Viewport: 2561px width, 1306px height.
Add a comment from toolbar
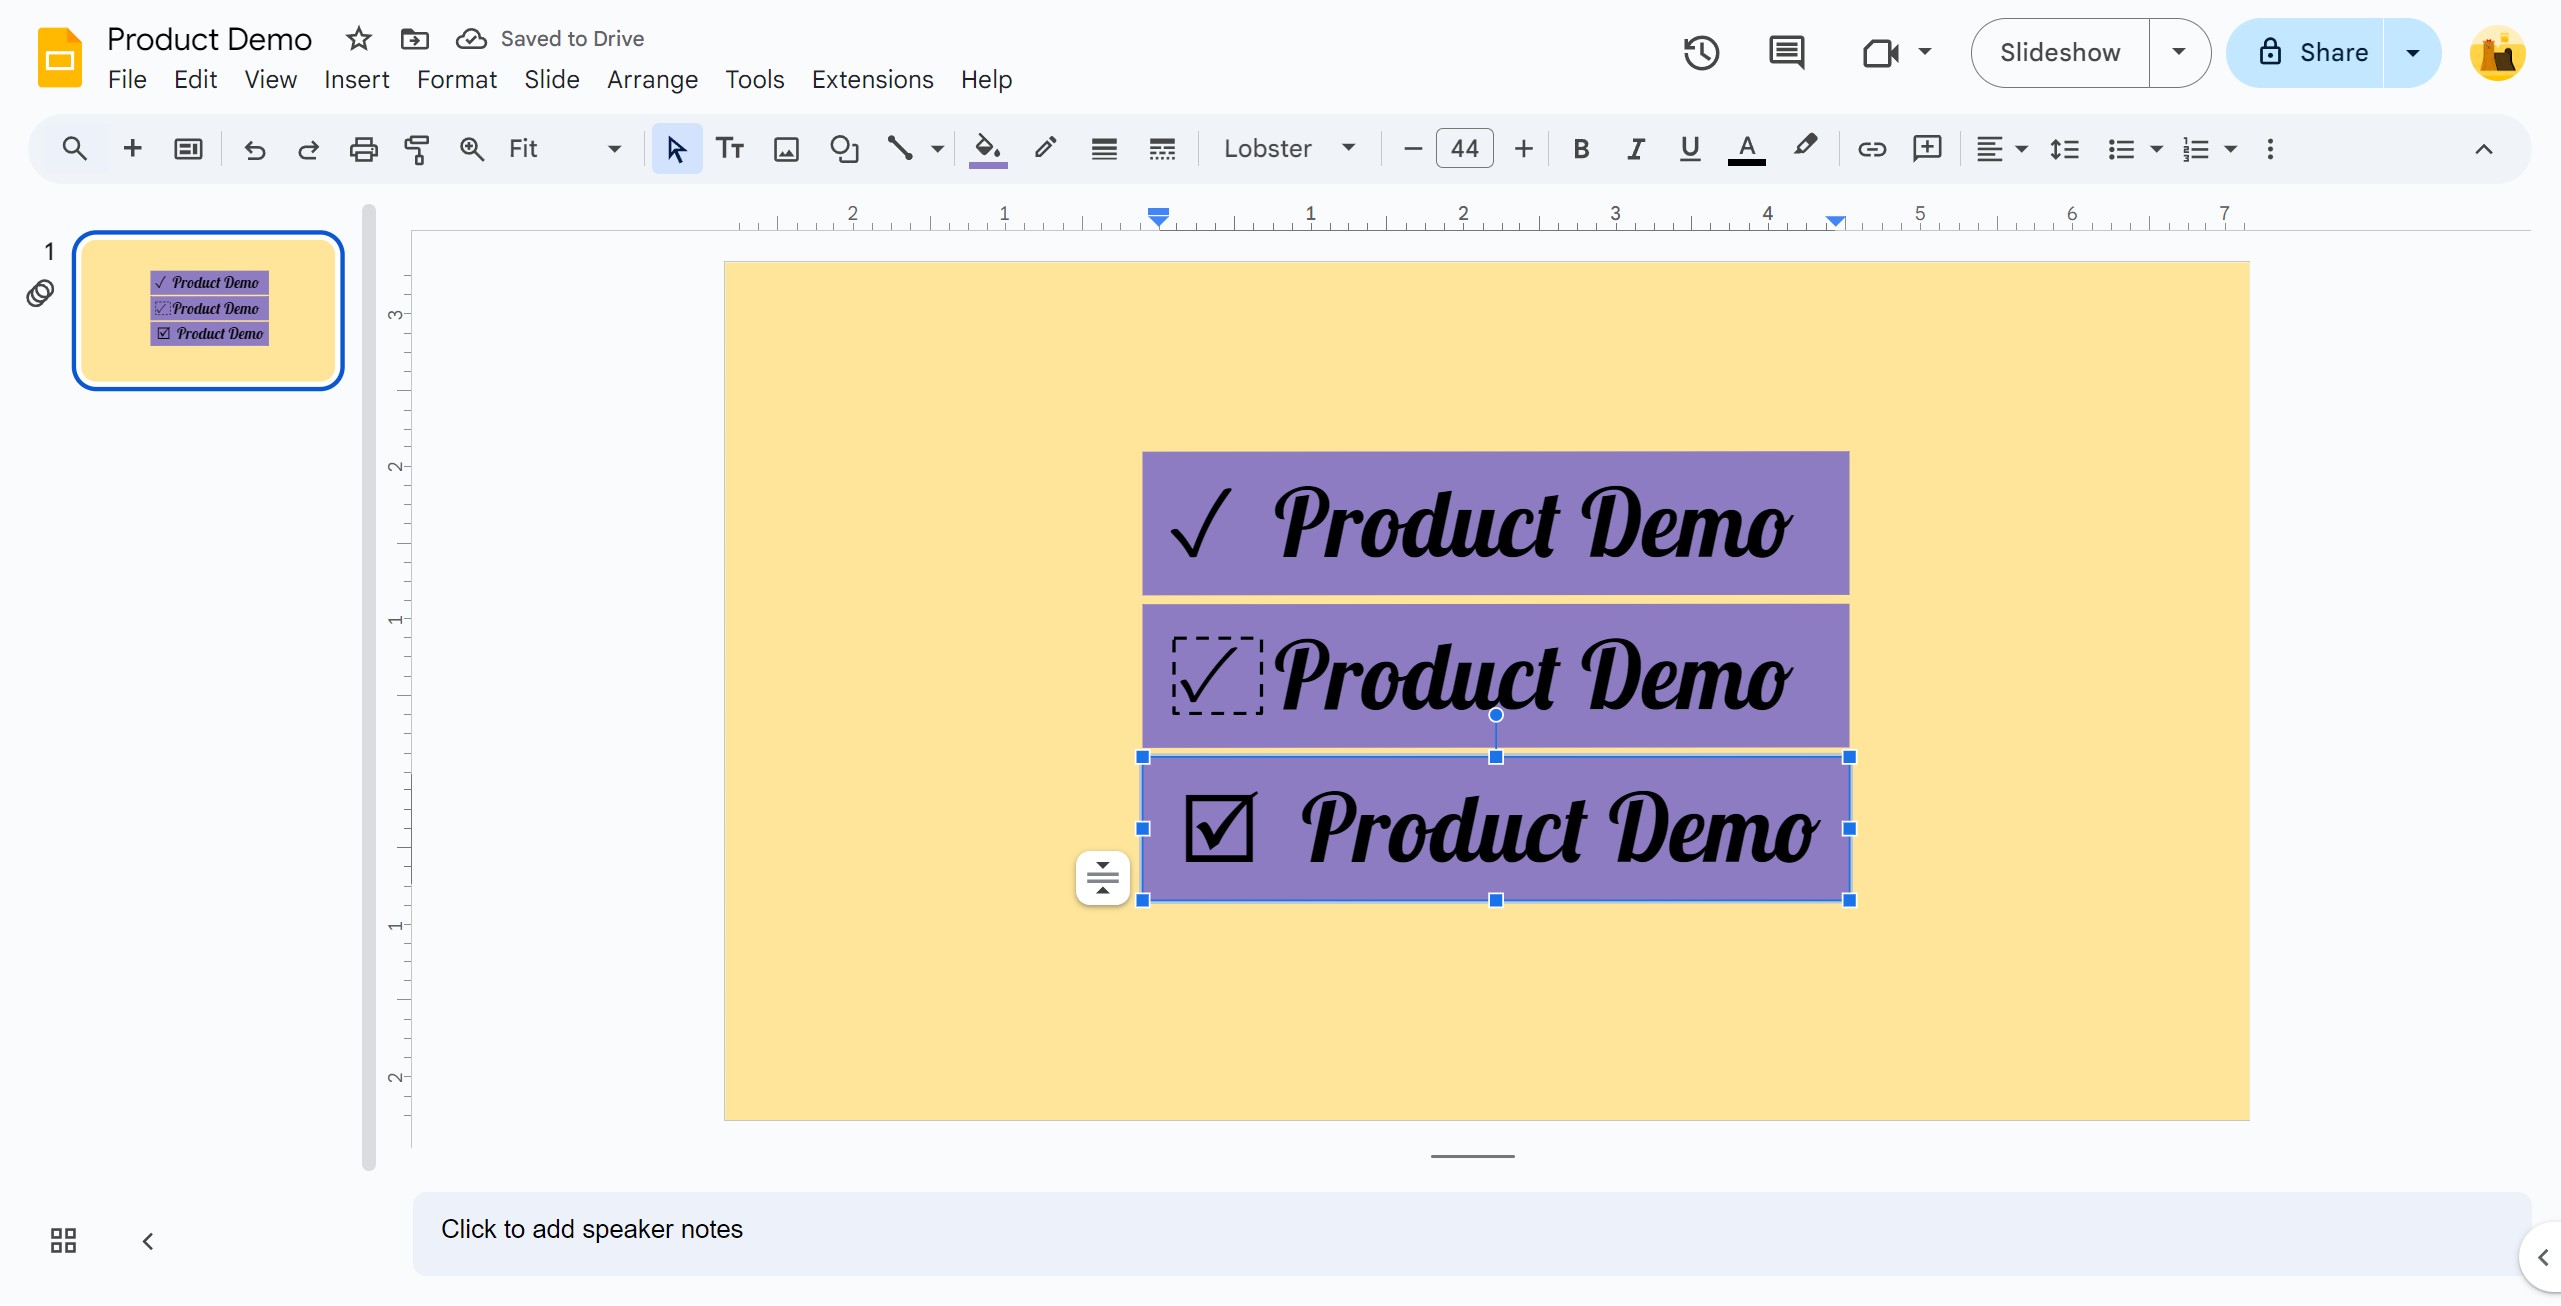1927,149
